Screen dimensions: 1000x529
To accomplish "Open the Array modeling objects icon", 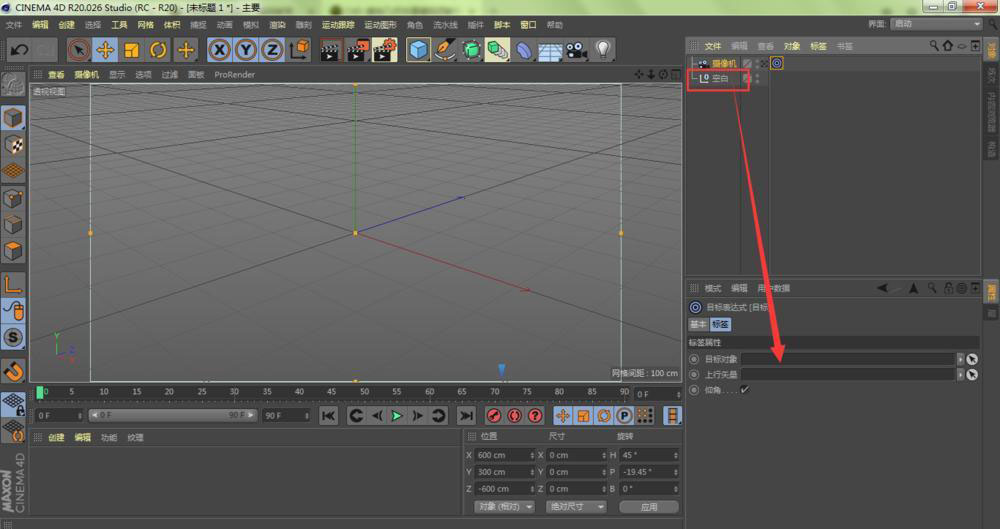I will (x=497, y=50).
